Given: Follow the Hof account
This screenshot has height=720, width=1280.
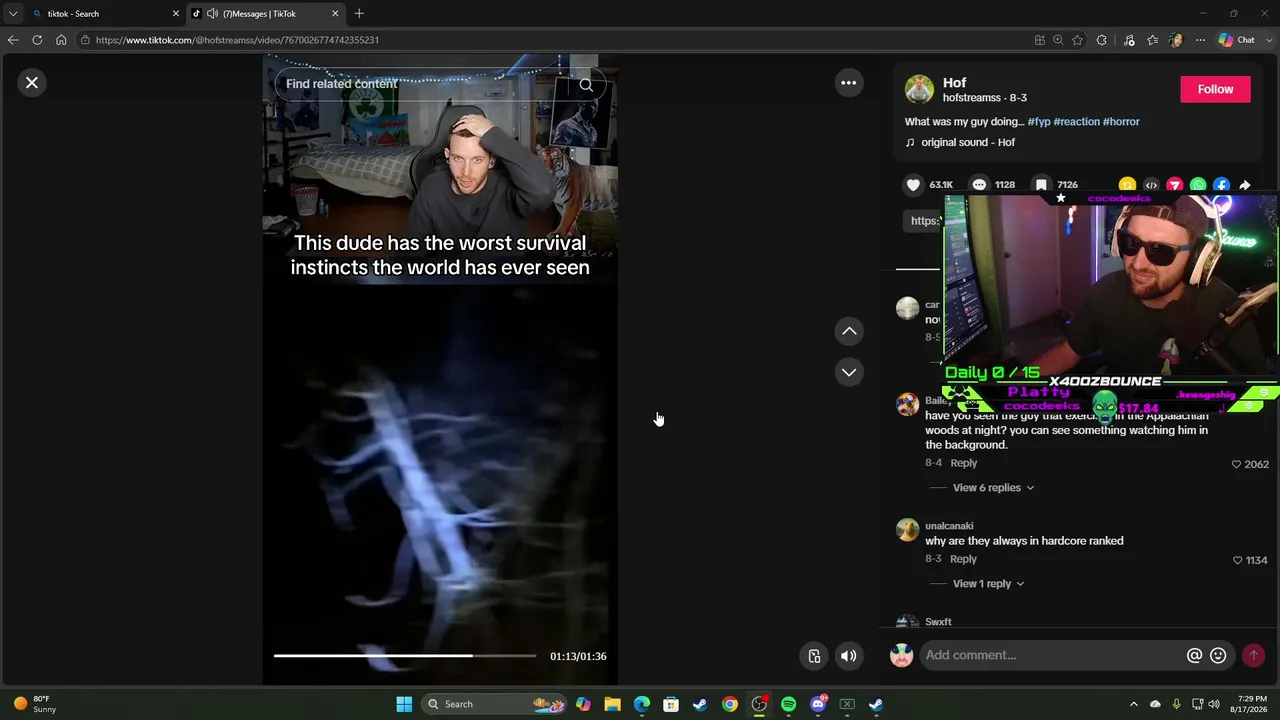Looking at the screenshot, I should point(1215,89).
